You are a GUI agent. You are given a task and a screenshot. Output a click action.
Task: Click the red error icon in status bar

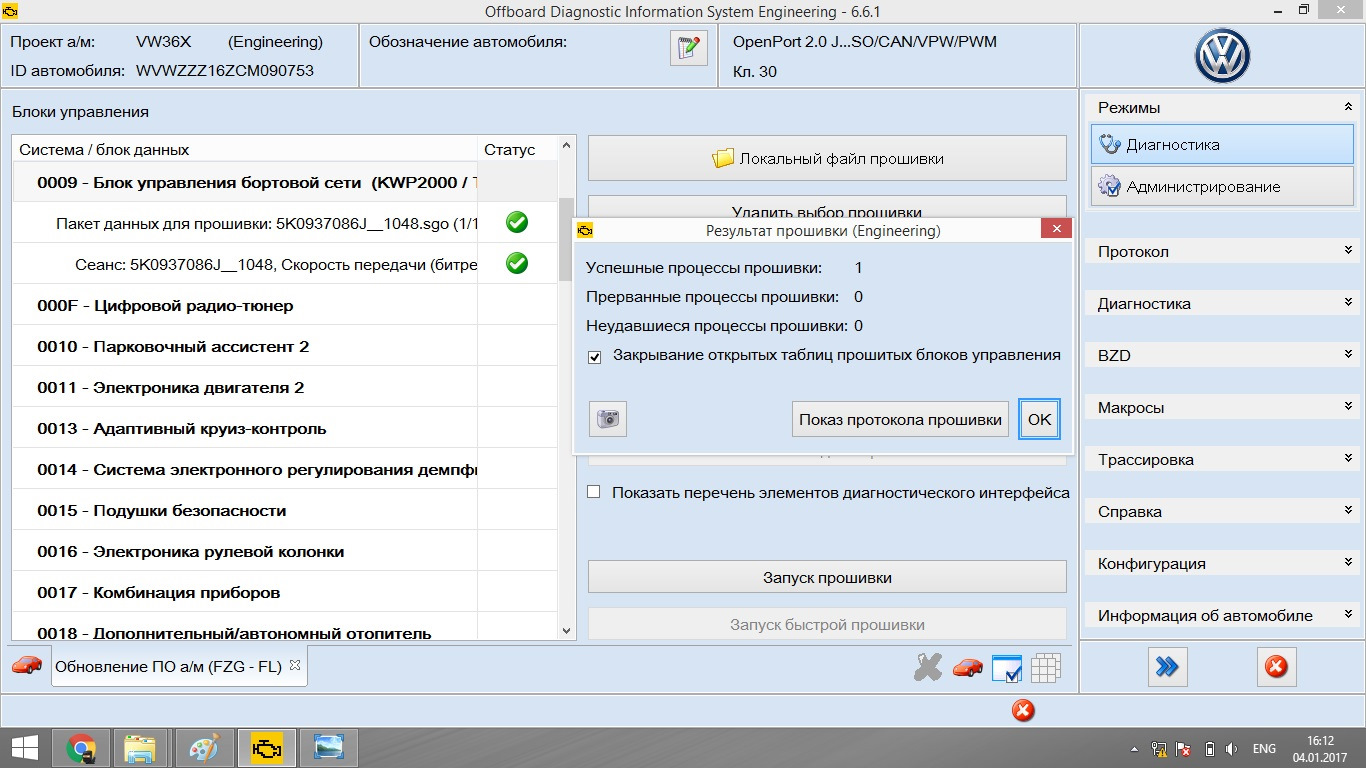1022,710
